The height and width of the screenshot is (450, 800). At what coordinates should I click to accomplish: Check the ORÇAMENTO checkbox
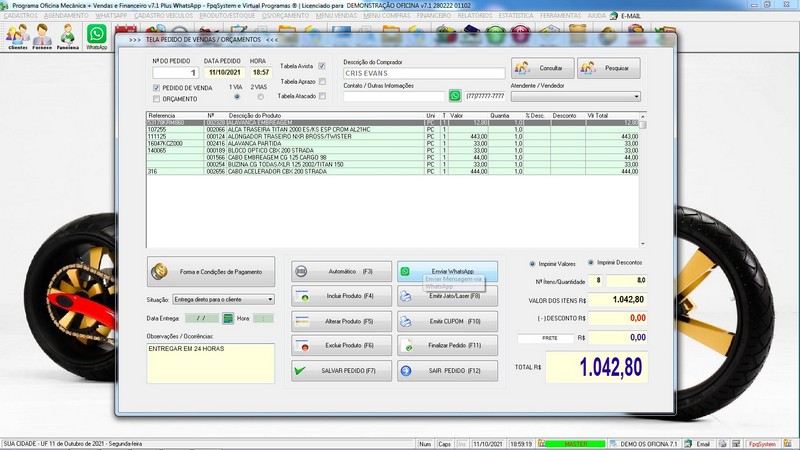click(x=156, y=99)
